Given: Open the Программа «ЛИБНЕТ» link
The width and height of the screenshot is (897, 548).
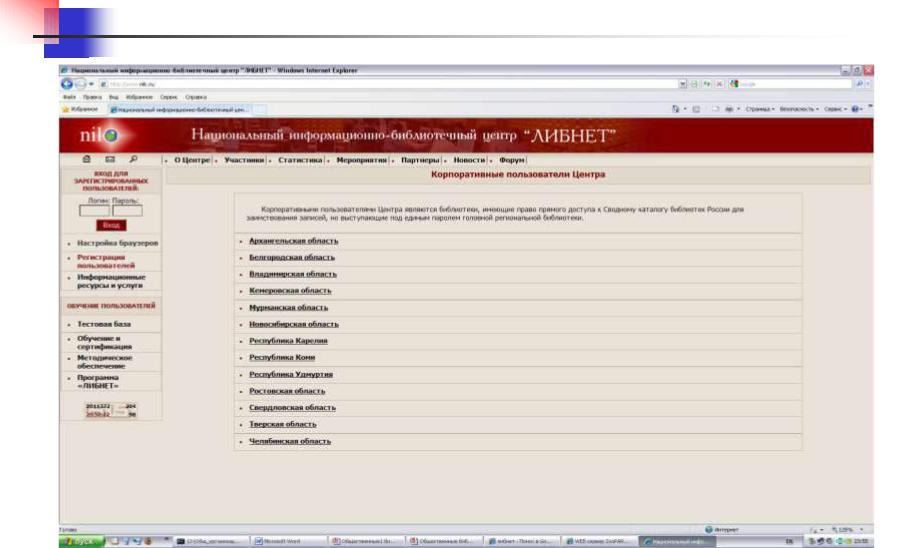Looking at the screenshot, I should [98, 382].
